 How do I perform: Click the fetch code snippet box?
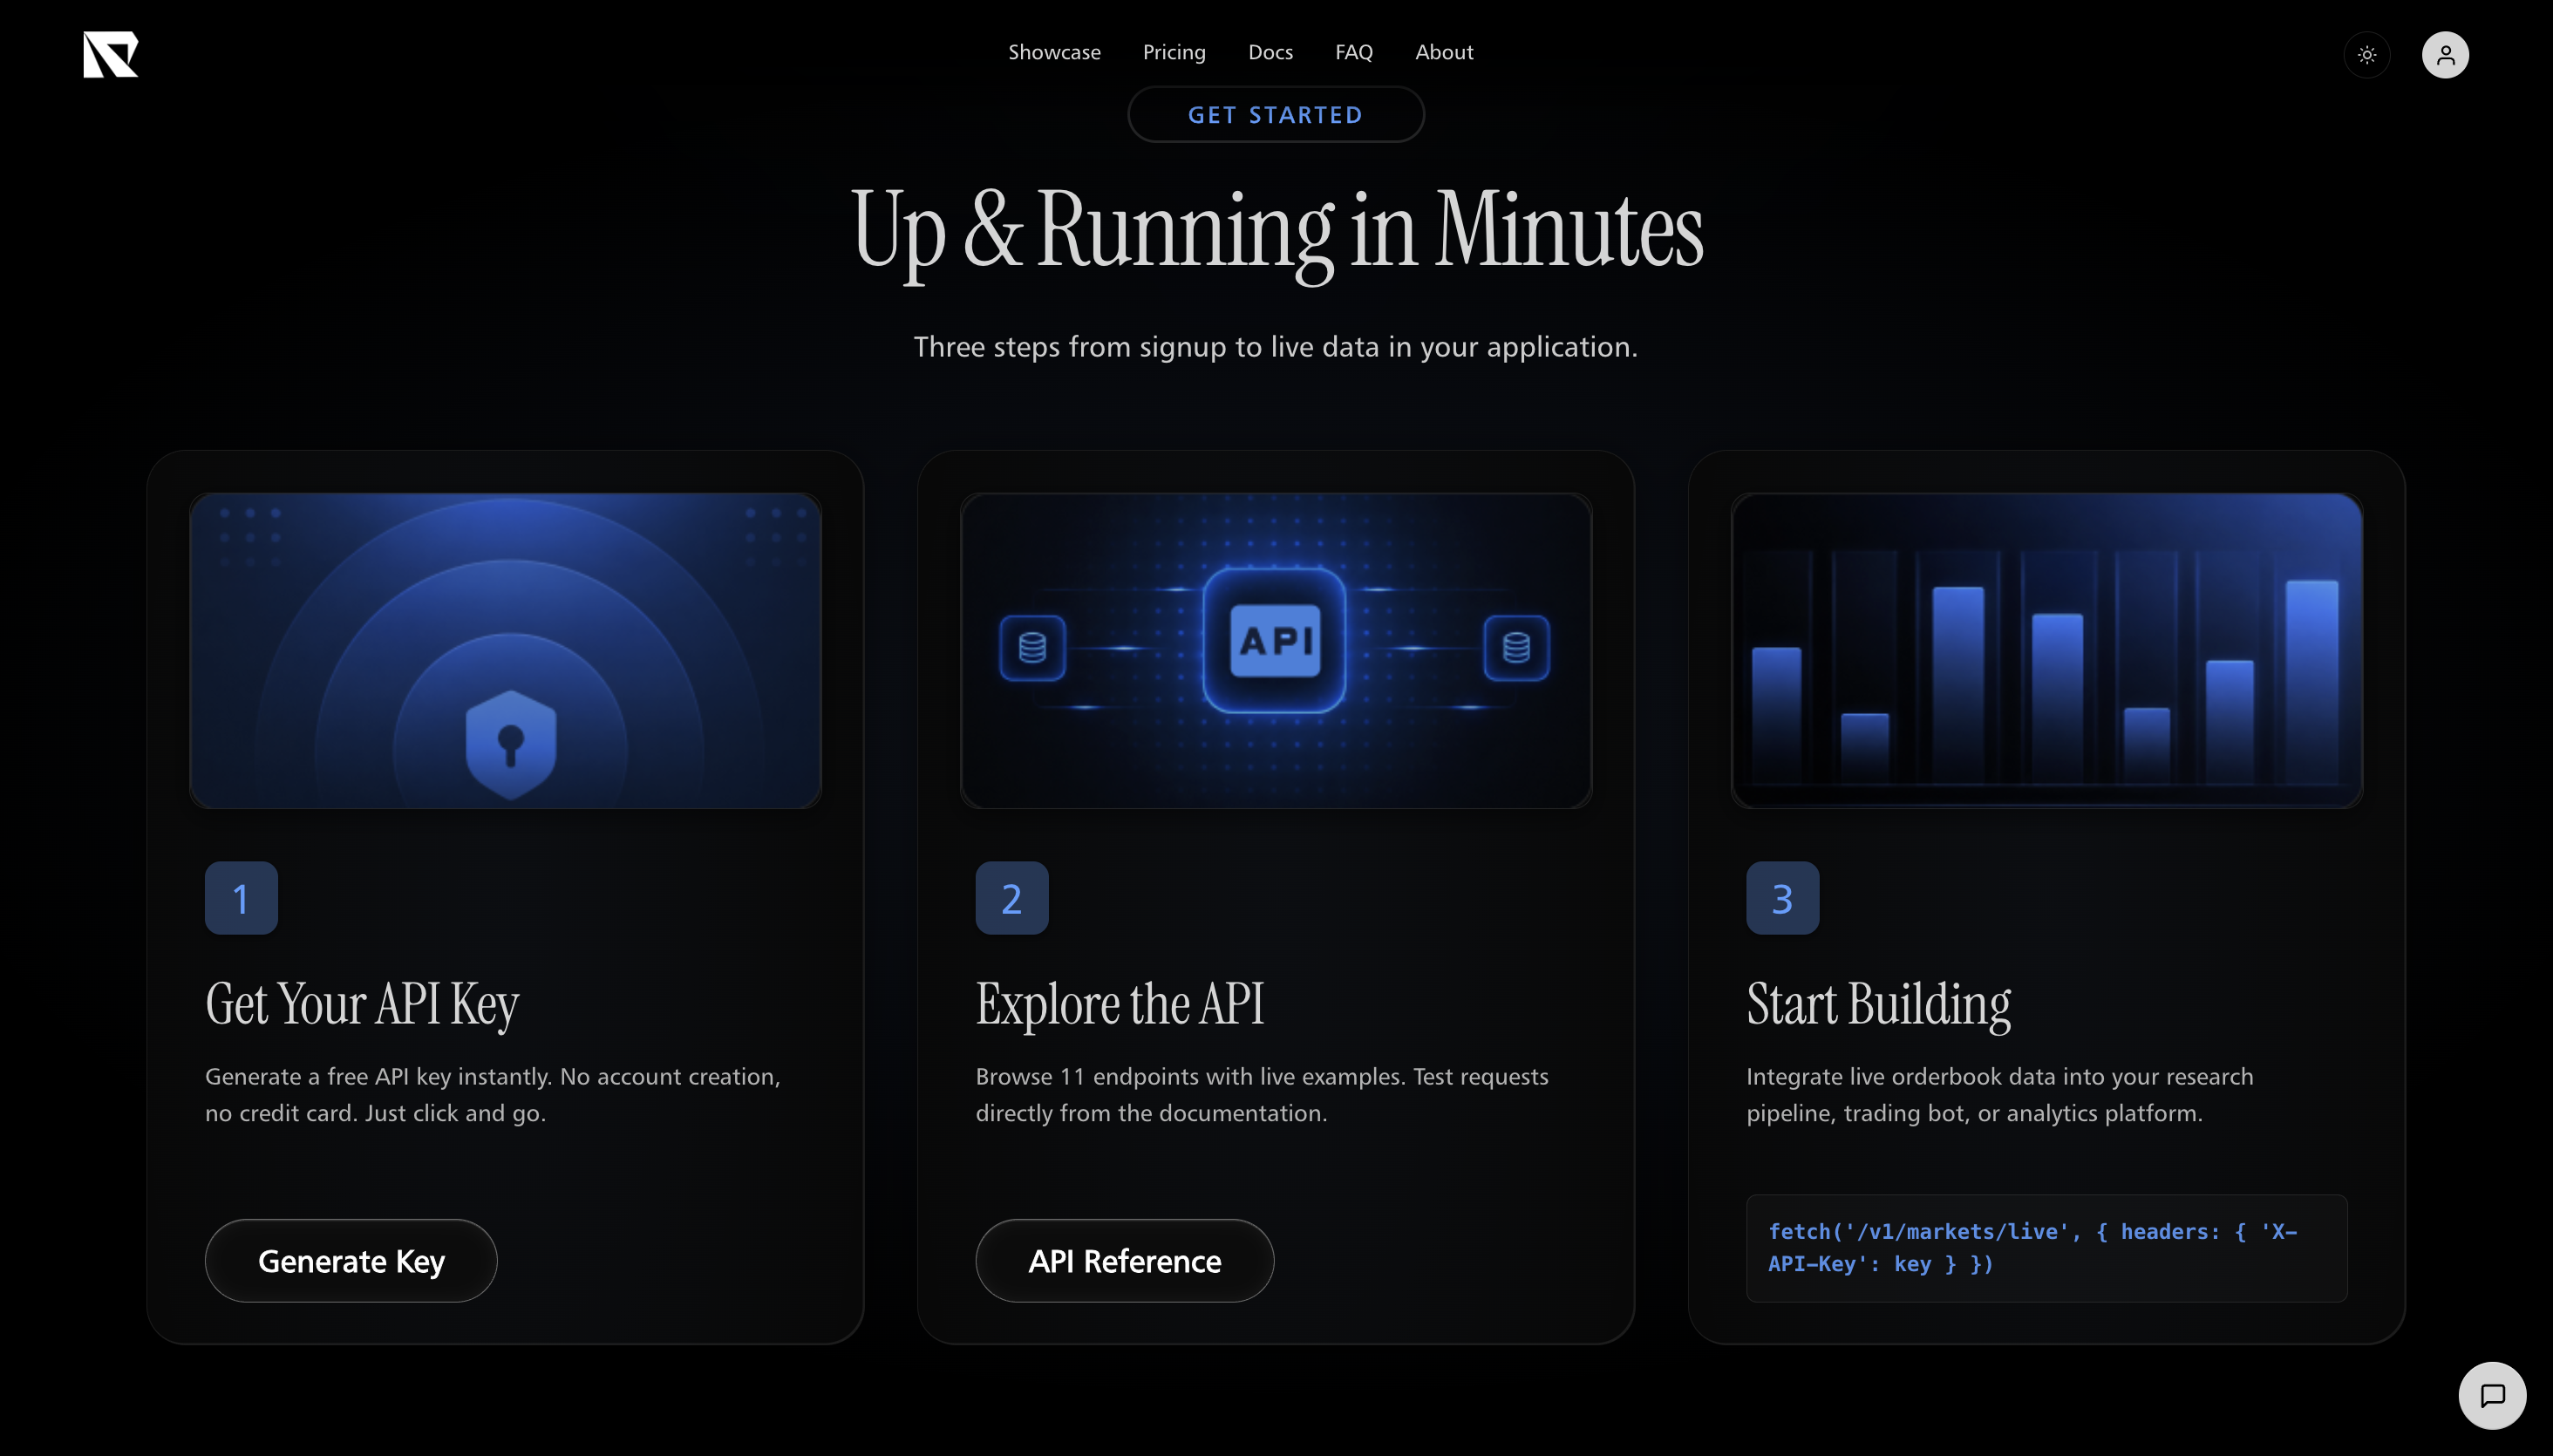click(x=2046, y=1247)
